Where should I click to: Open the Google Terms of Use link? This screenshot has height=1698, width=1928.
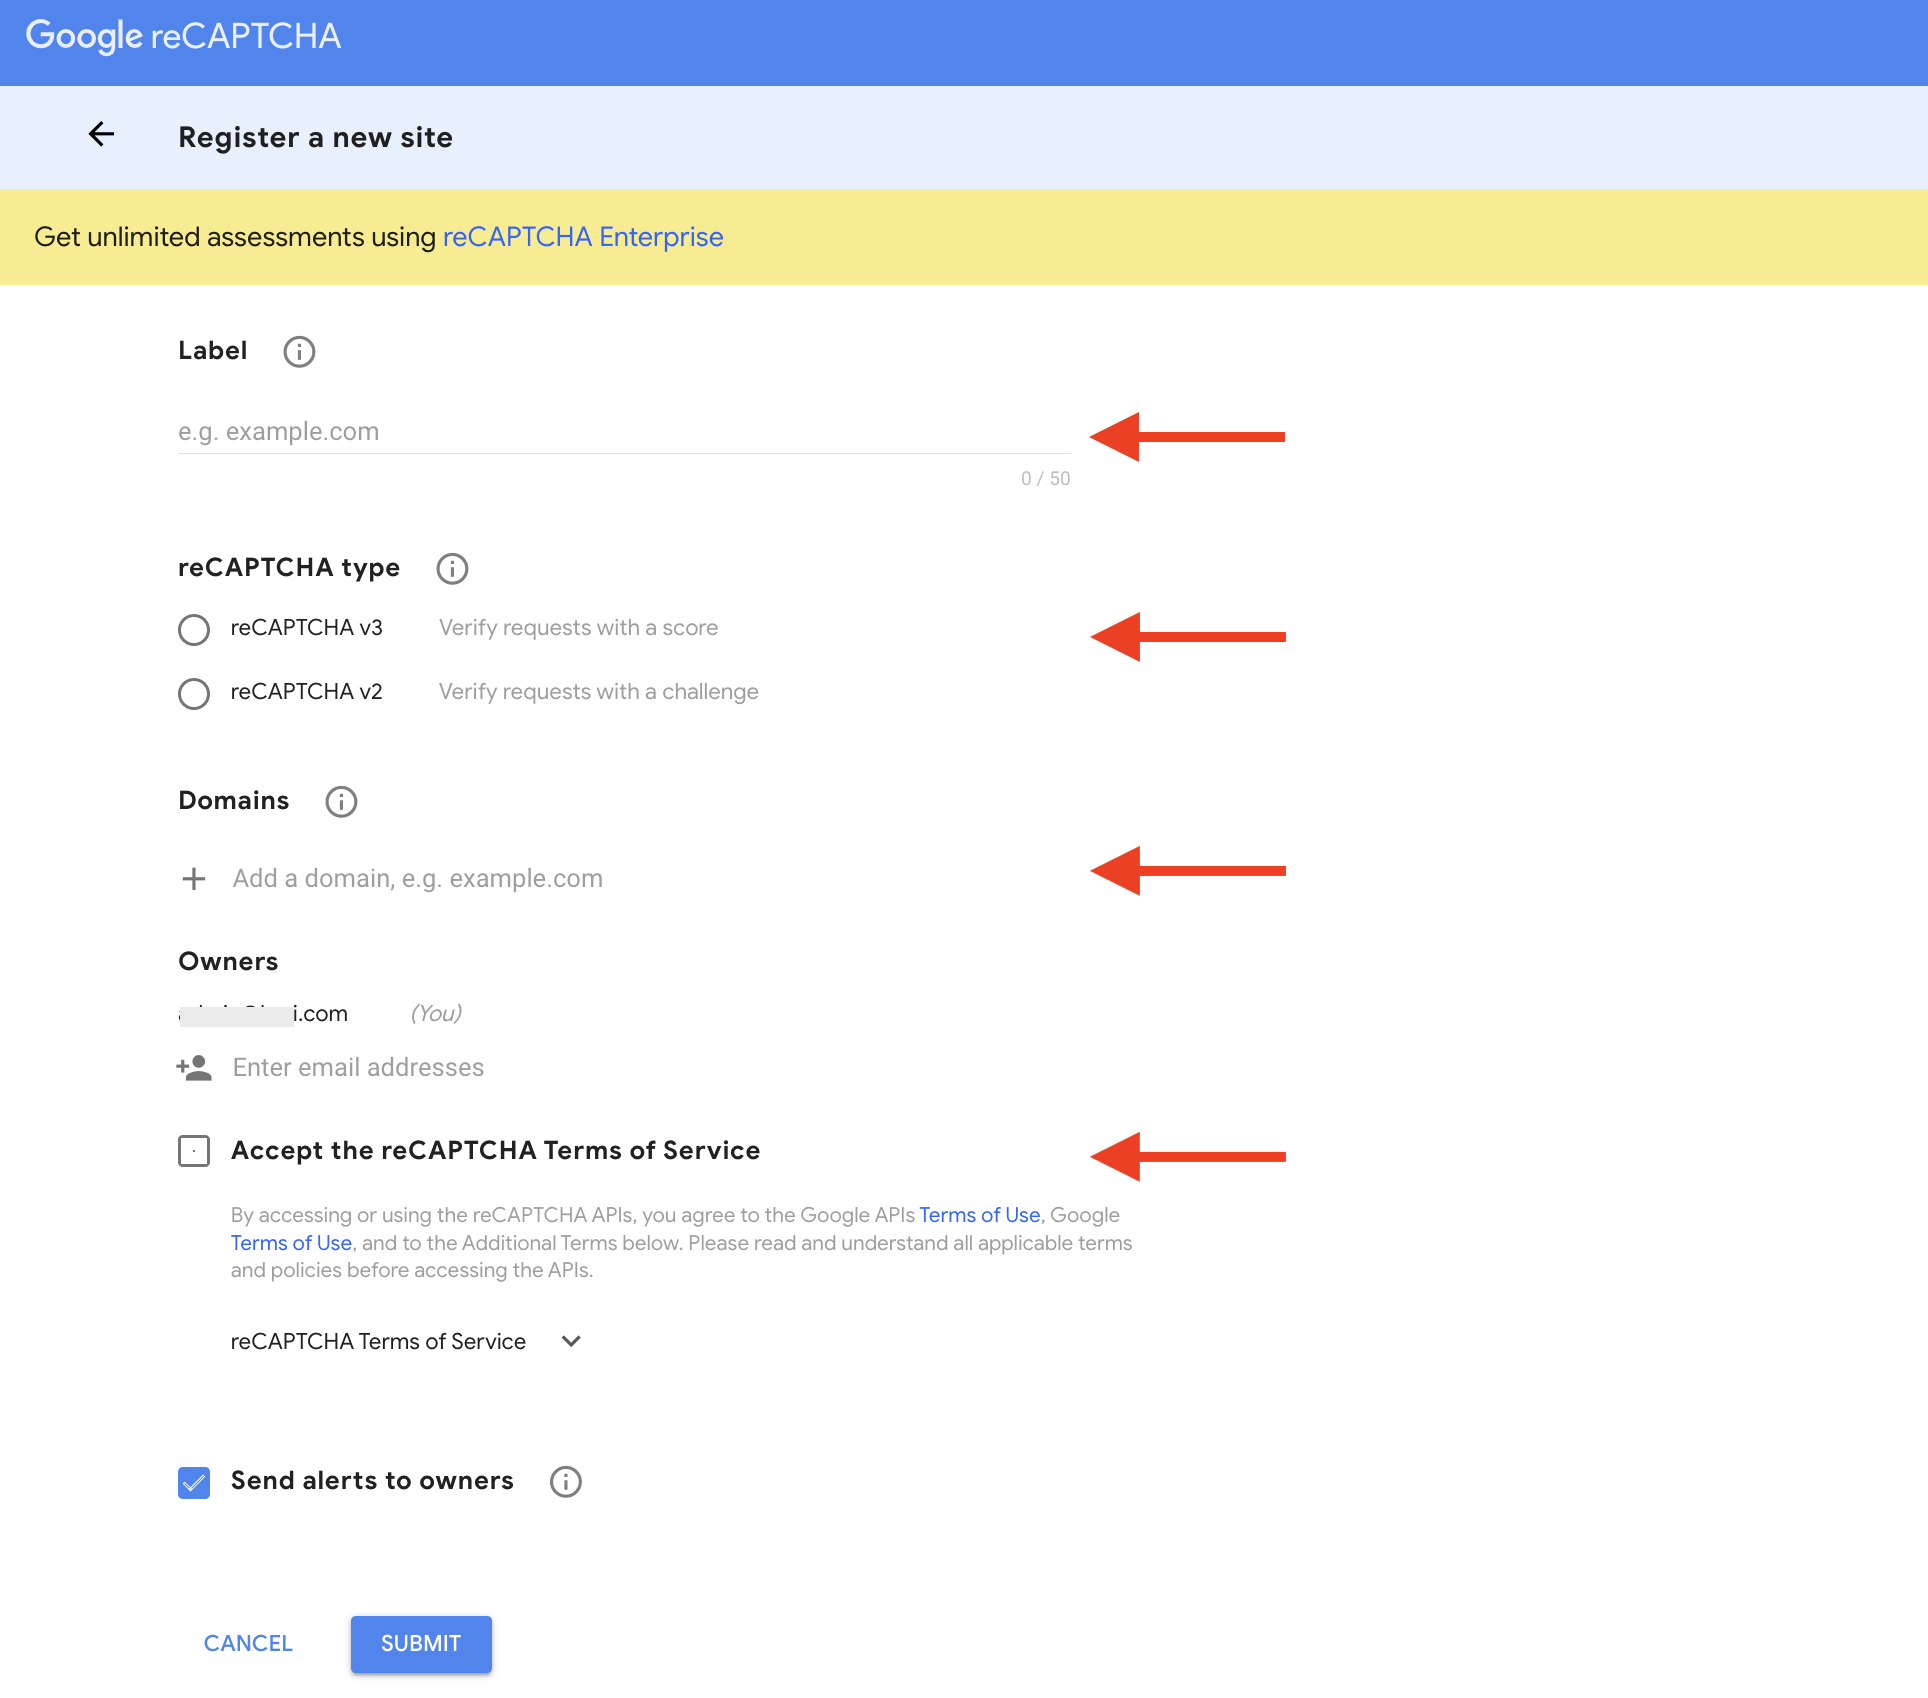click(291, 1243)
